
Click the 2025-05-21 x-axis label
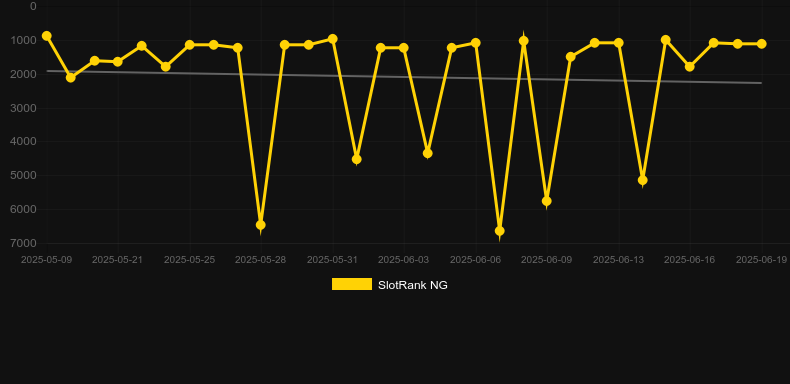point(117,260)
